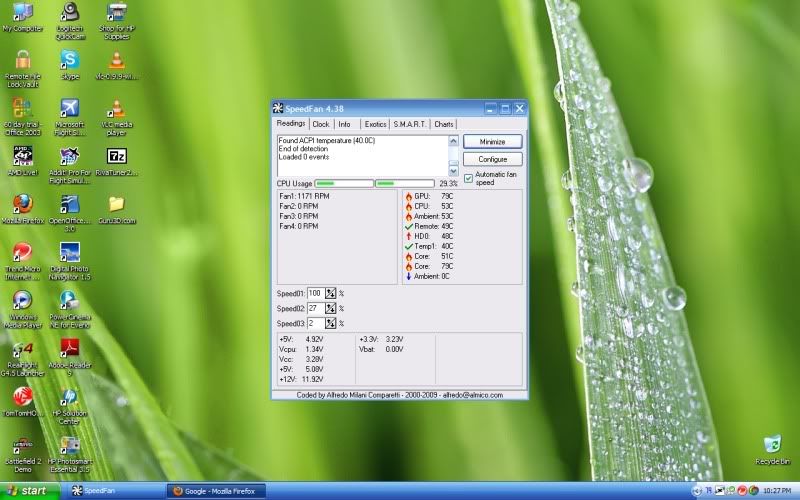Open the VLC media player shortcut
Viewport: 800px width, 500px height.
pyautogui.click(x=117, y=117)
